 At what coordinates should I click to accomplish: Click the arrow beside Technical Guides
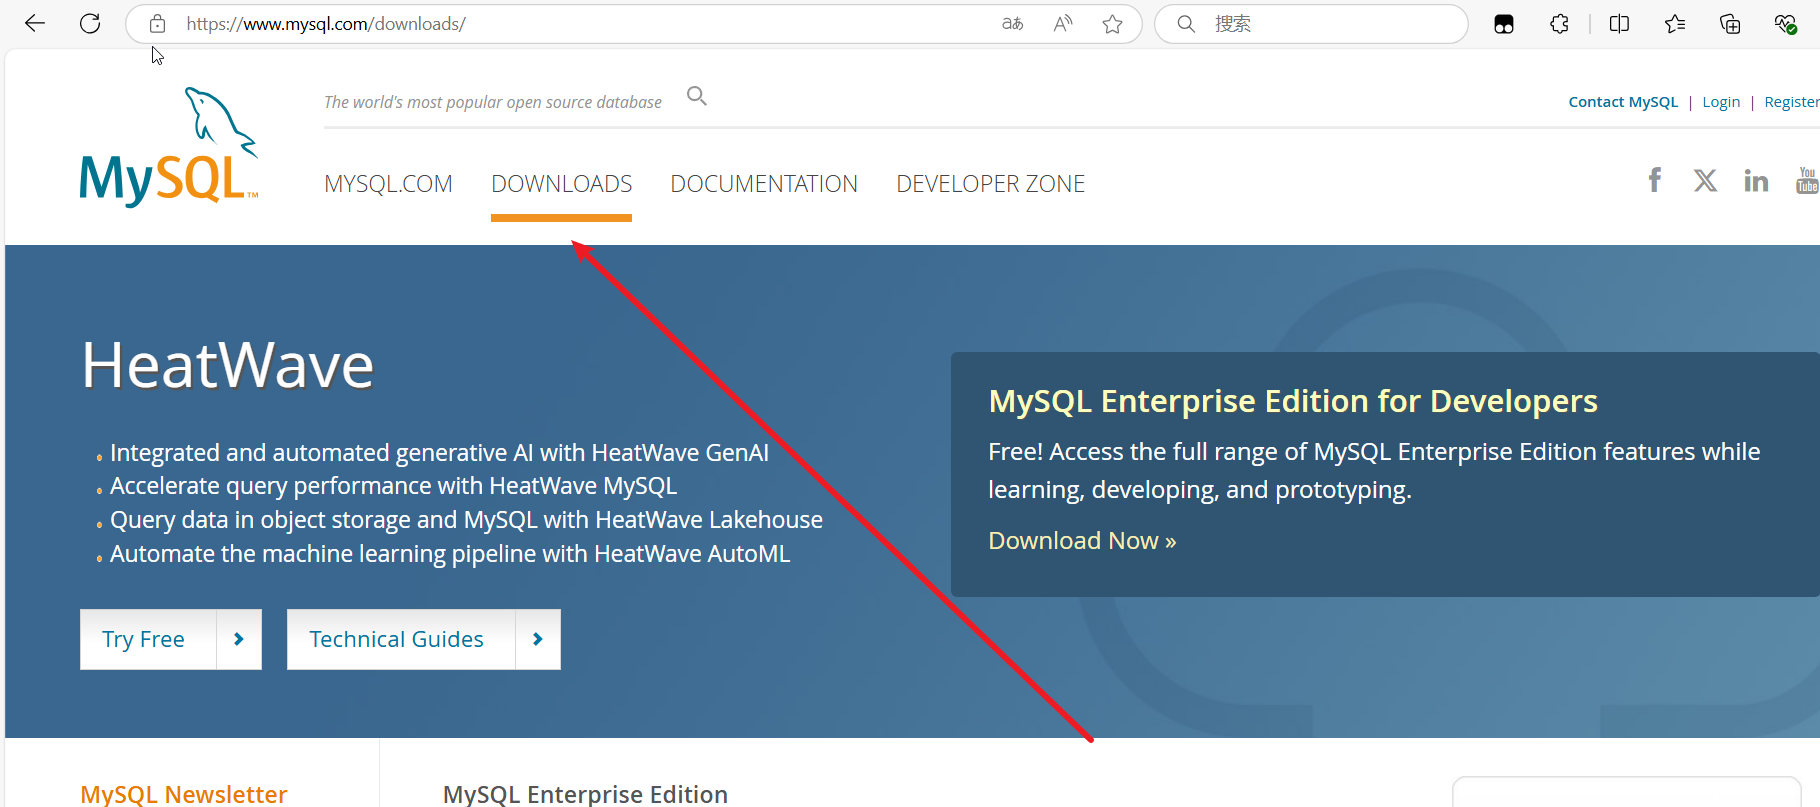click(x=538, y=639)
